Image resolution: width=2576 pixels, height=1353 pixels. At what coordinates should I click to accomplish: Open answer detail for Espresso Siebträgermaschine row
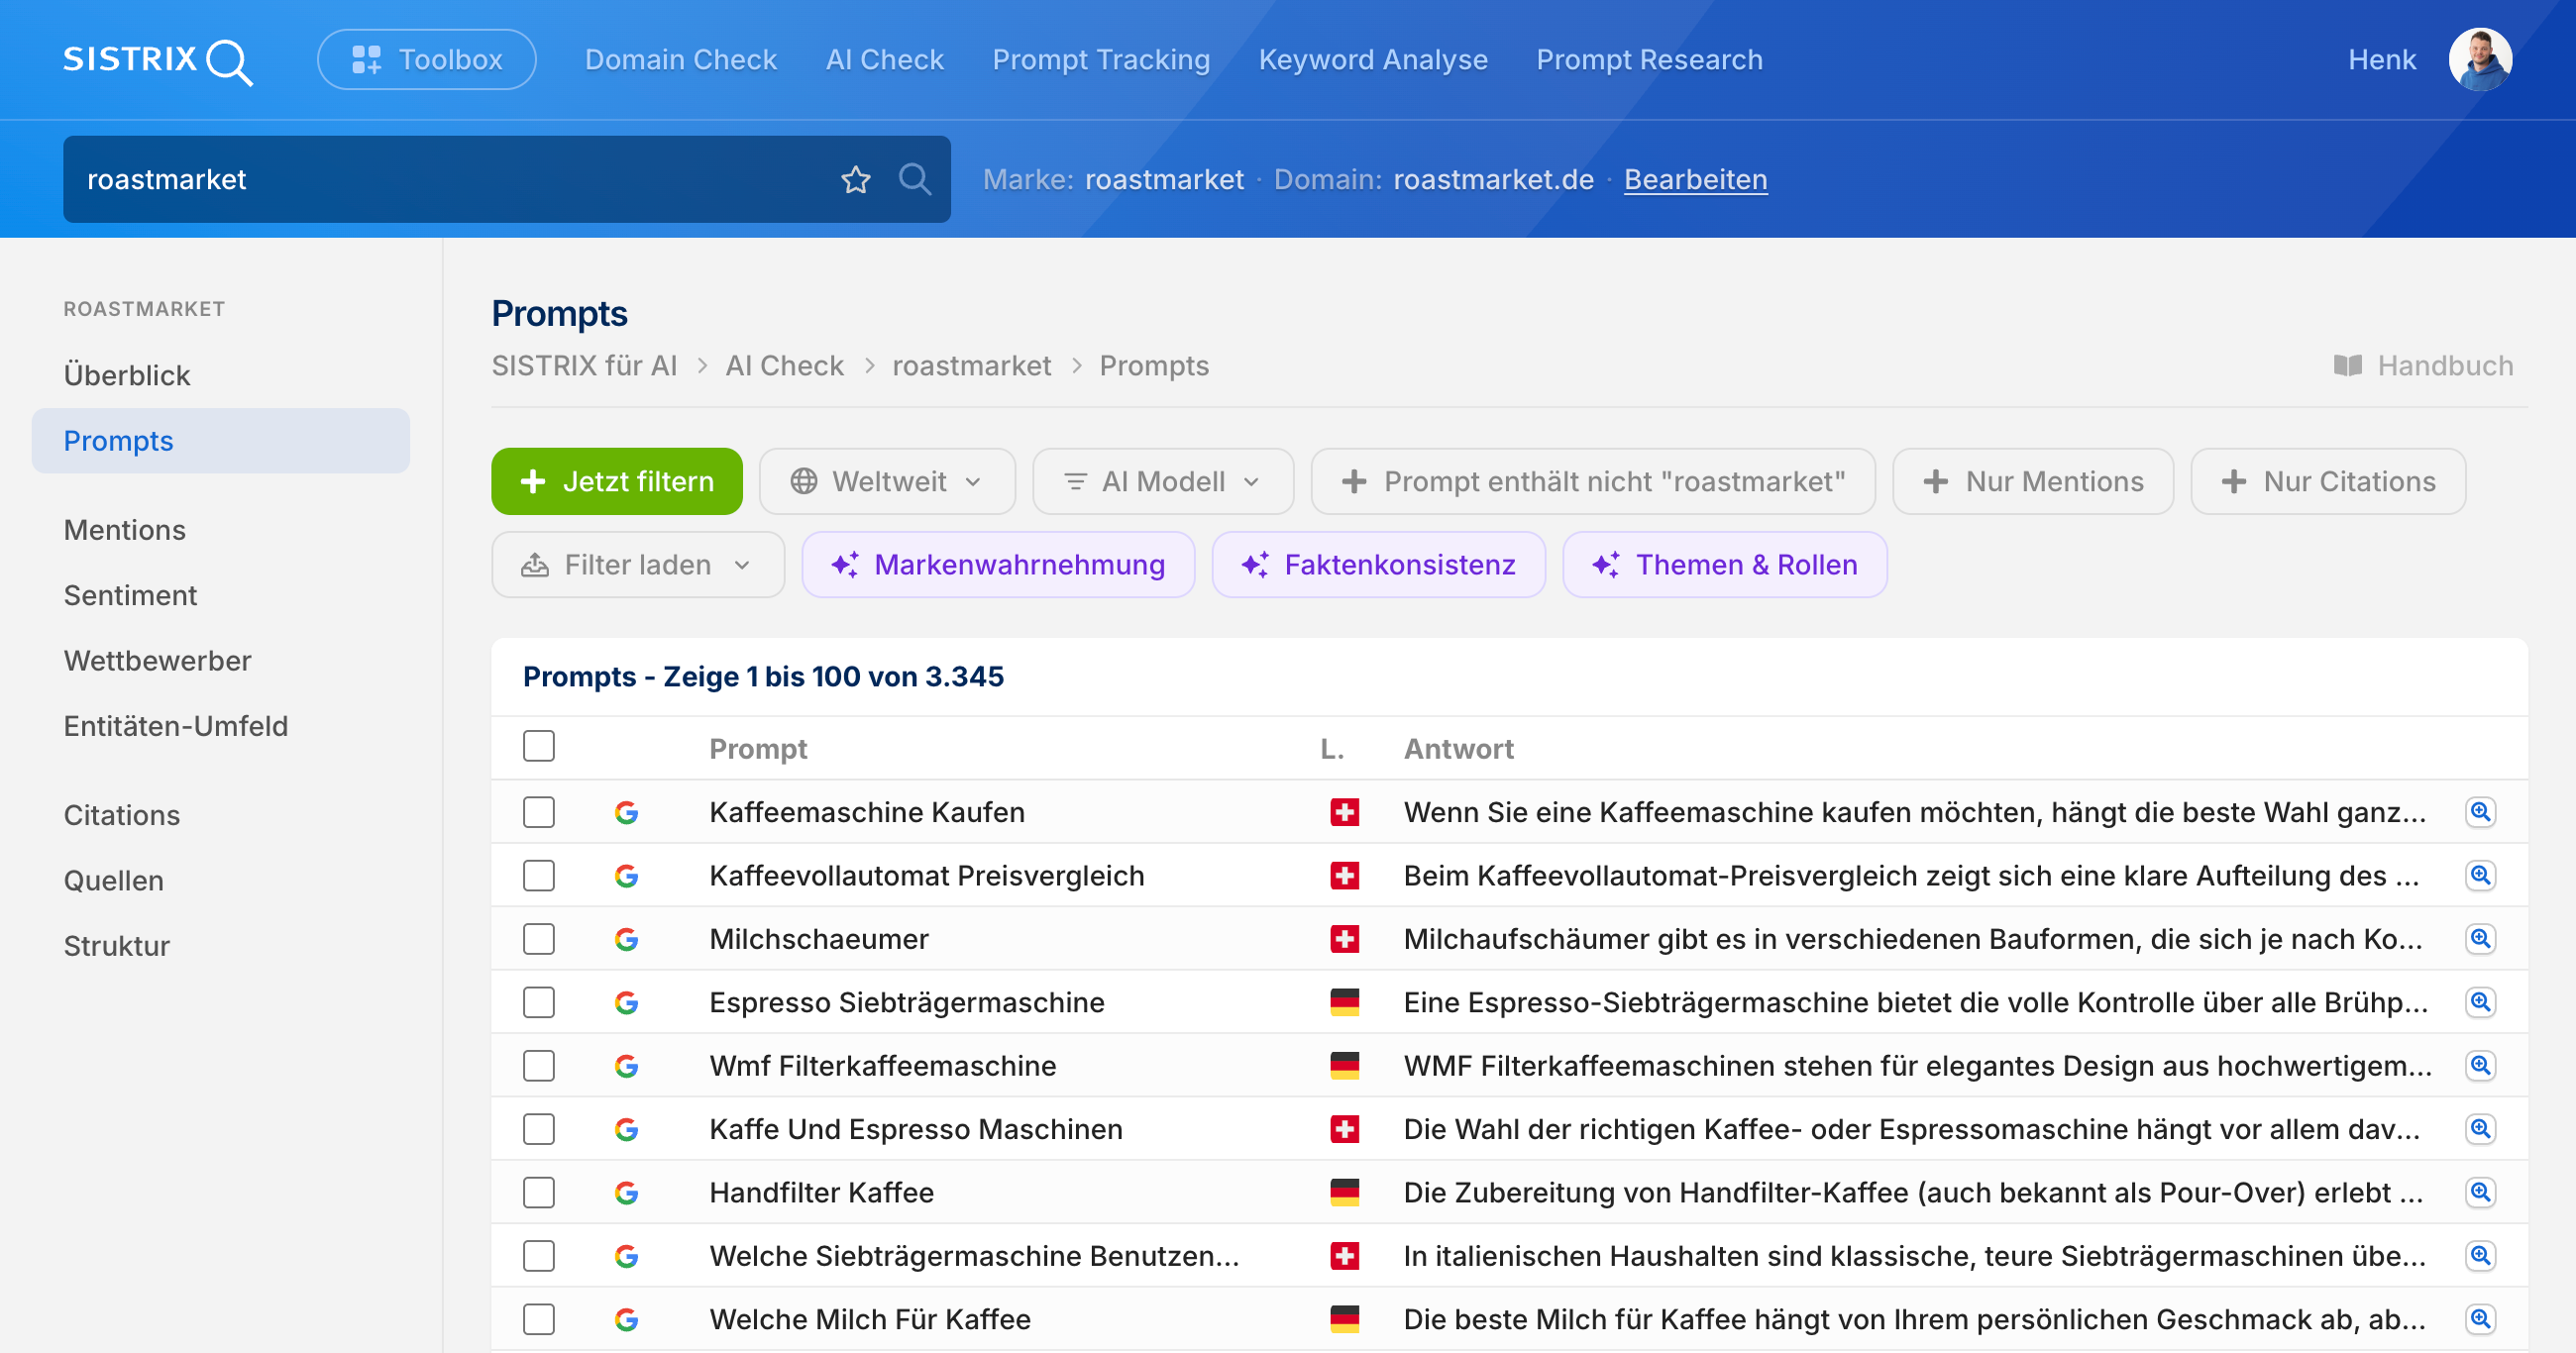coord(2480,1002)
